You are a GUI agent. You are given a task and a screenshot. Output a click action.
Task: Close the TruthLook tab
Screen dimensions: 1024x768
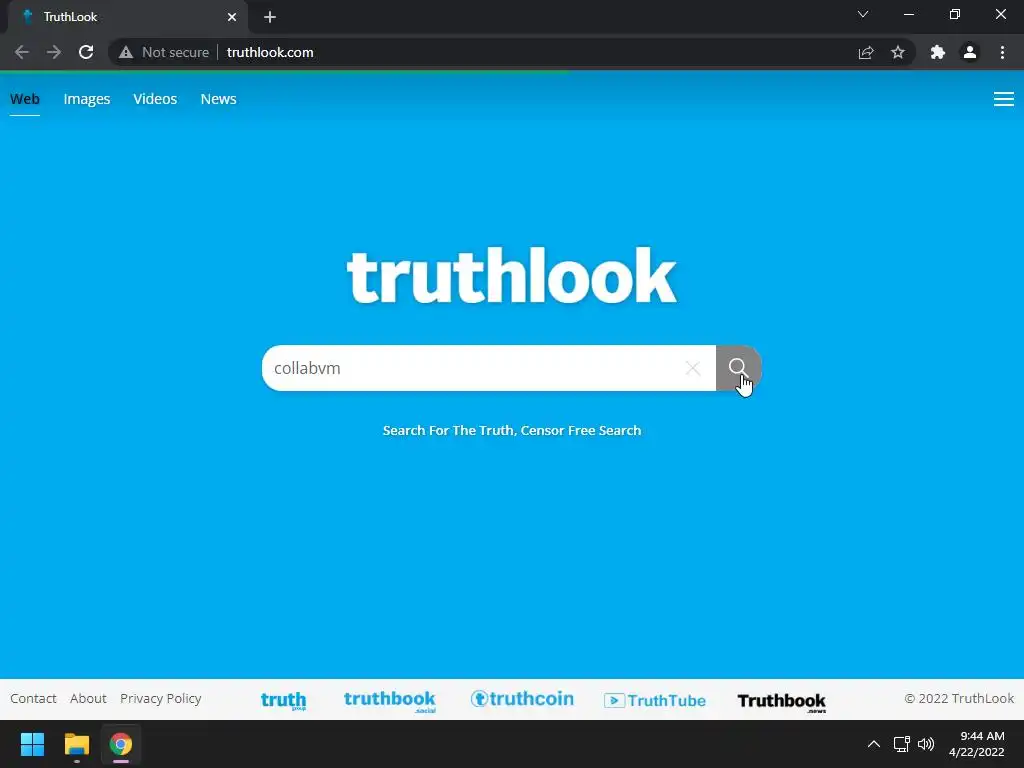coord(232,17)
